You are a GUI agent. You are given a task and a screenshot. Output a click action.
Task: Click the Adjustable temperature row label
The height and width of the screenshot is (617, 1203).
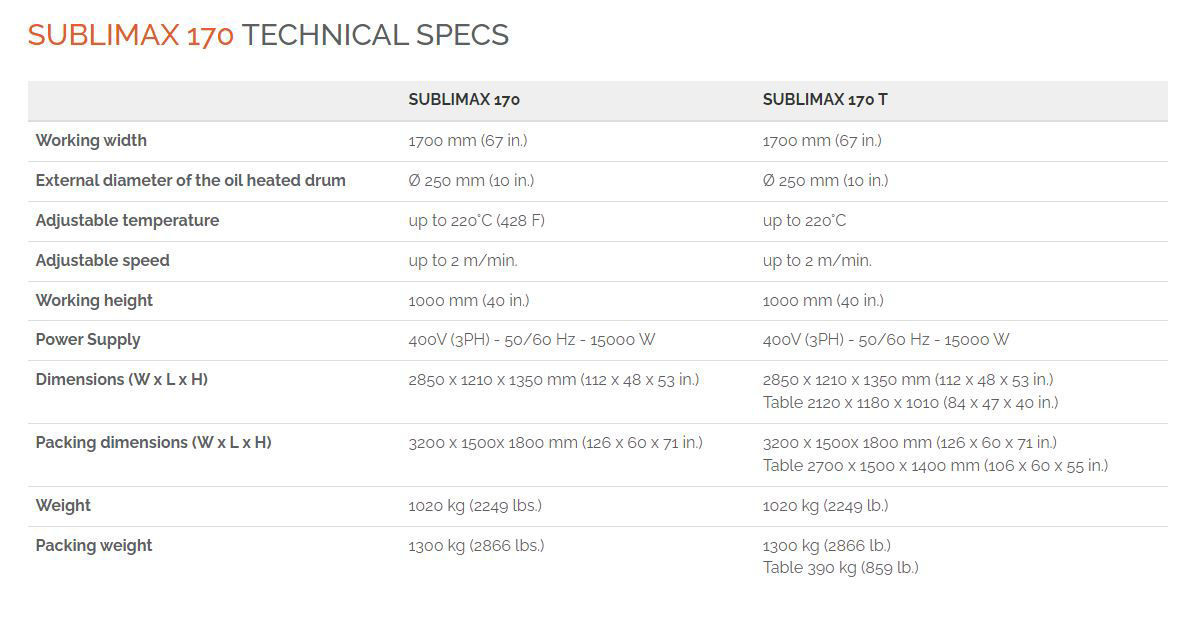[x=127, y=221]
